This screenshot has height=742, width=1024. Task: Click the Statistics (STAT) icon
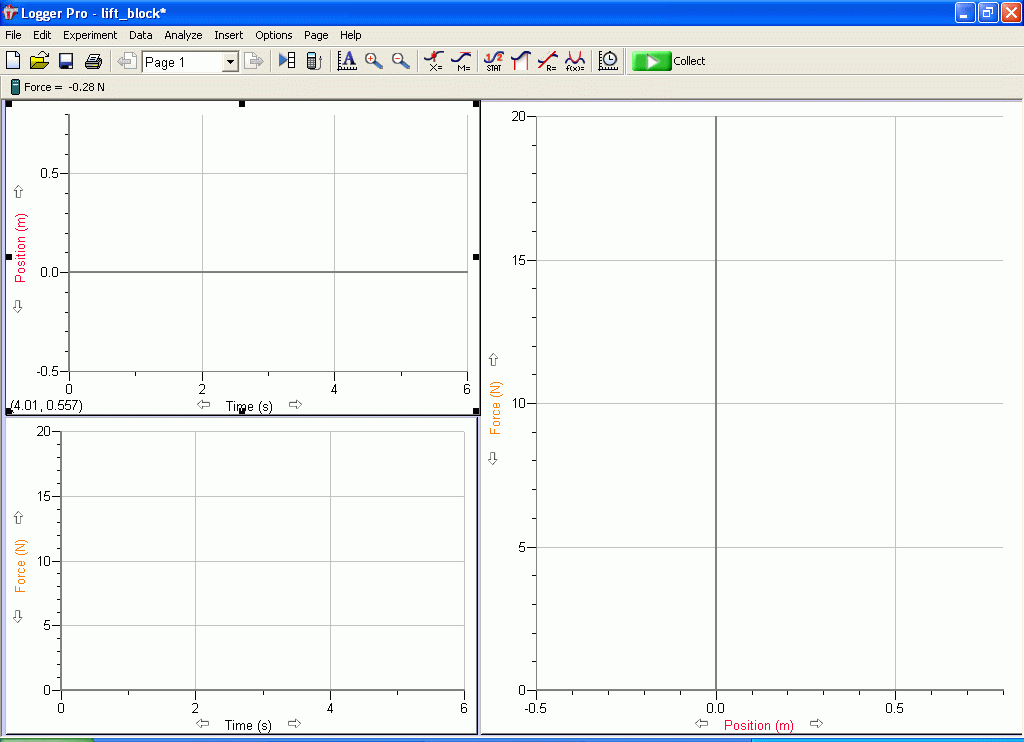point(494,61)
